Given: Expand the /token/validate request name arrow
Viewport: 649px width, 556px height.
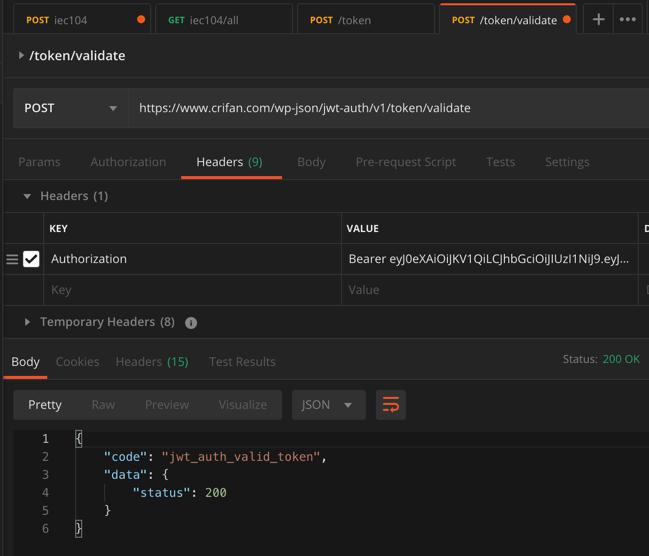Looking at the screenshot, I should tap(21, 56).
